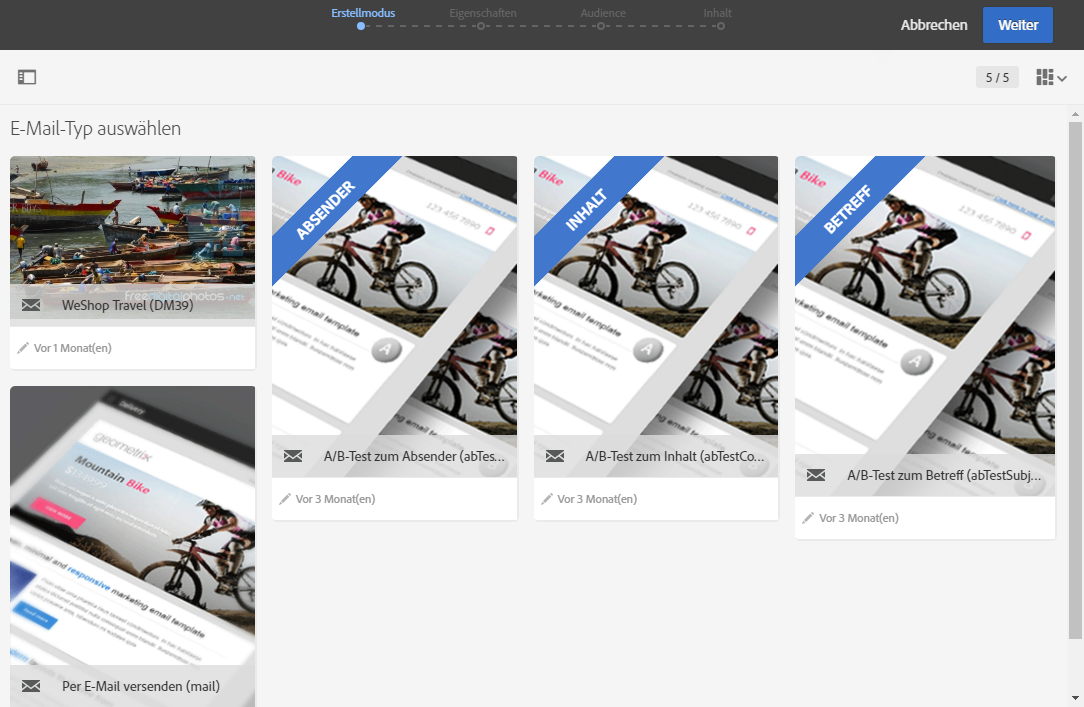Viewport: 1084px width, 707px height.
Task: Click 'Vor 3 Monat(en)' under Inhalt card
Action: (x=597, y=499)
